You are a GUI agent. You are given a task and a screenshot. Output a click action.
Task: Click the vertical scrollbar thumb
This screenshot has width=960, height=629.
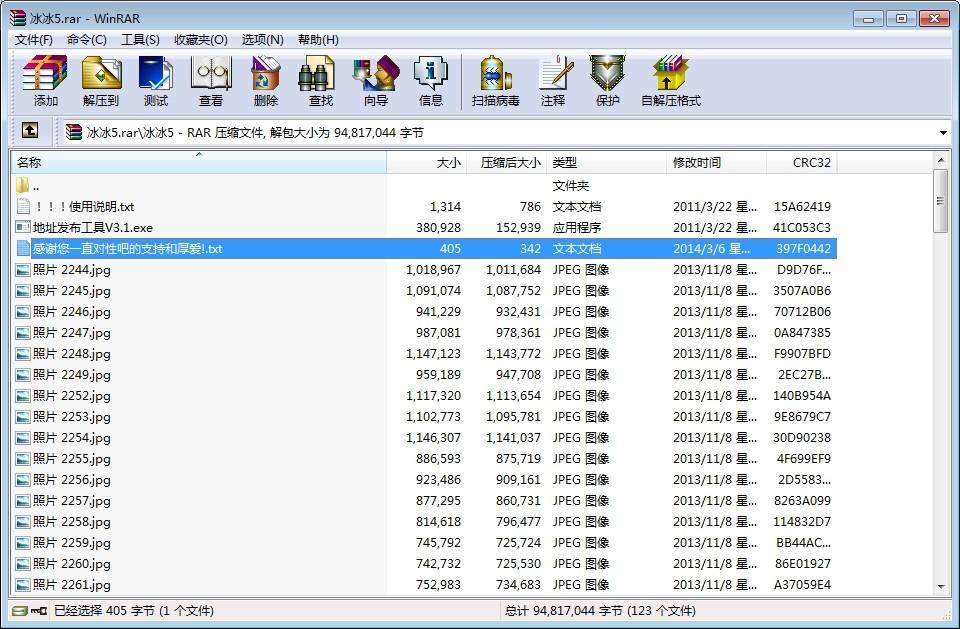tap(940, 201)
